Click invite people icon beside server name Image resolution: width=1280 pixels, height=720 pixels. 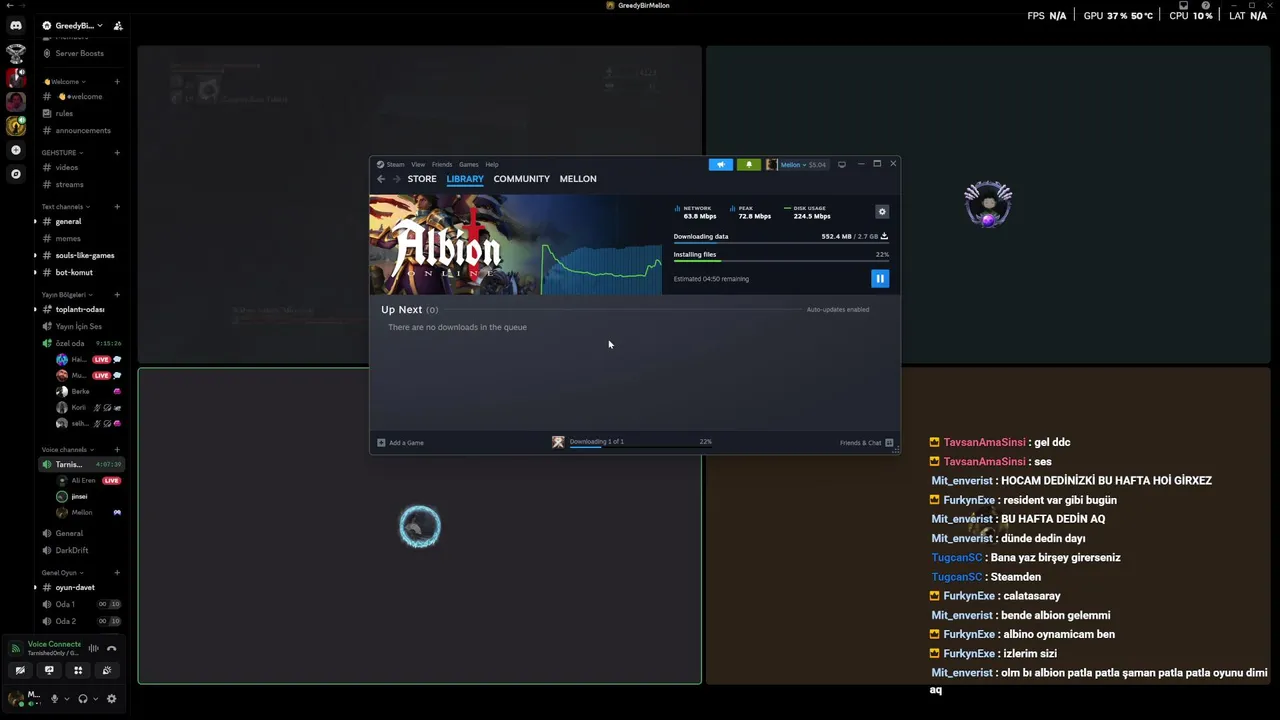click(x=118, y=25)
